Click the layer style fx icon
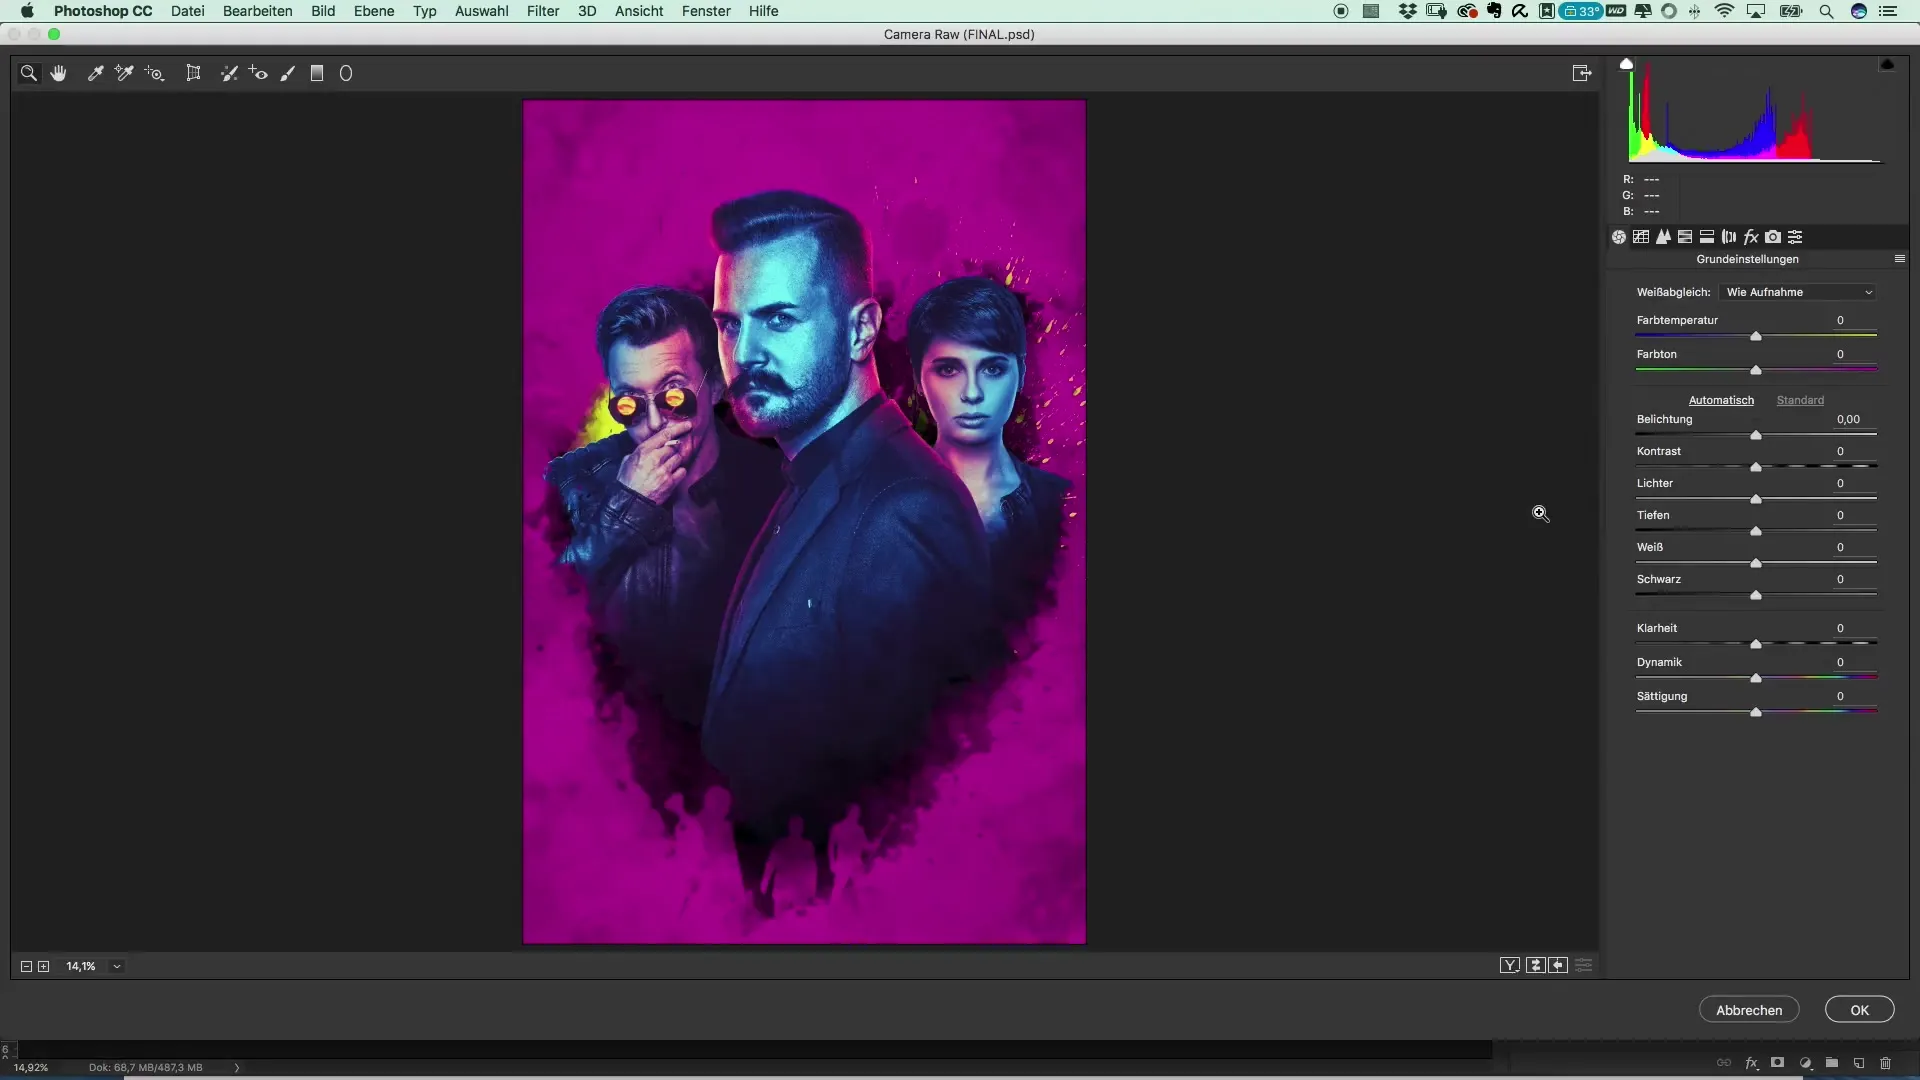Screen dimensions: 1920x1080 [1752, 1063]
